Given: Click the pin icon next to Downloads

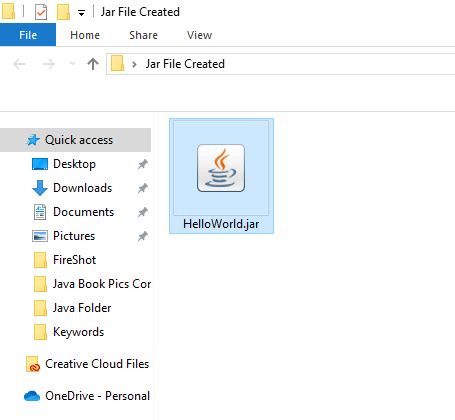Looking at the screenshot, I should point(143,188).
